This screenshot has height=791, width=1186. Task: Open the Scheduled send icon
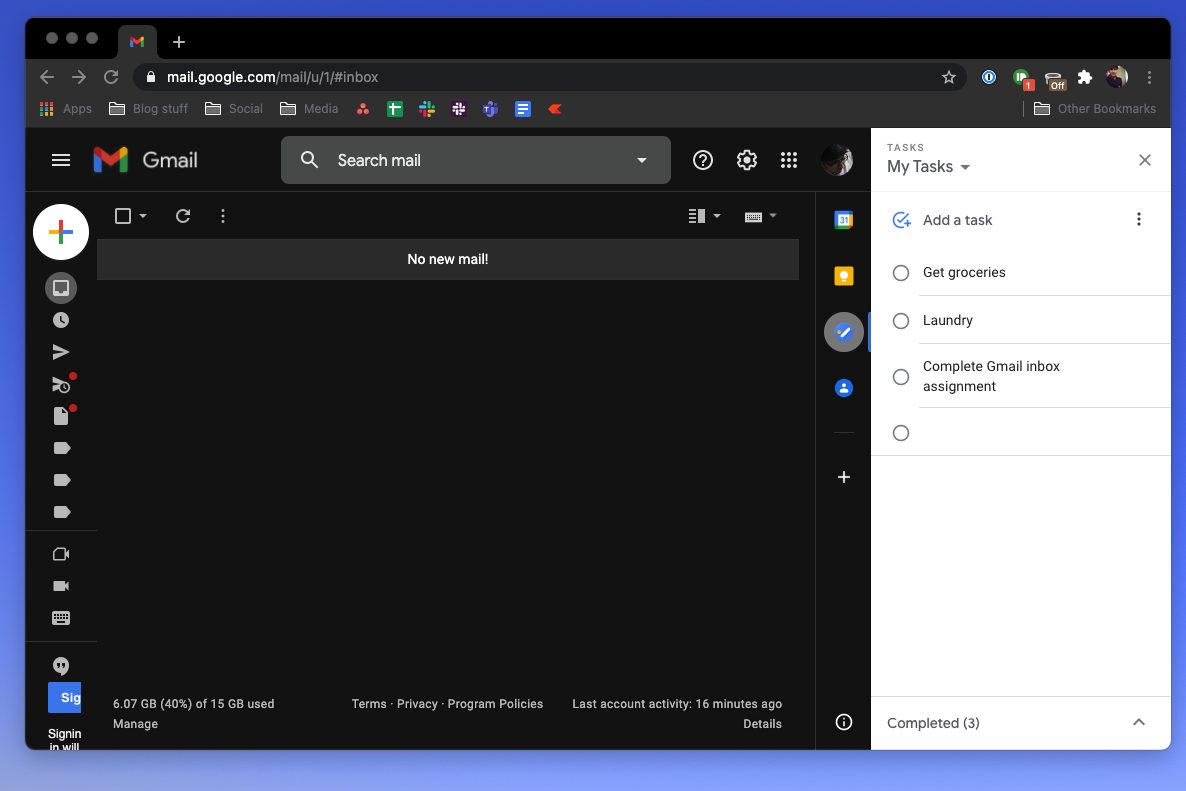62,384
